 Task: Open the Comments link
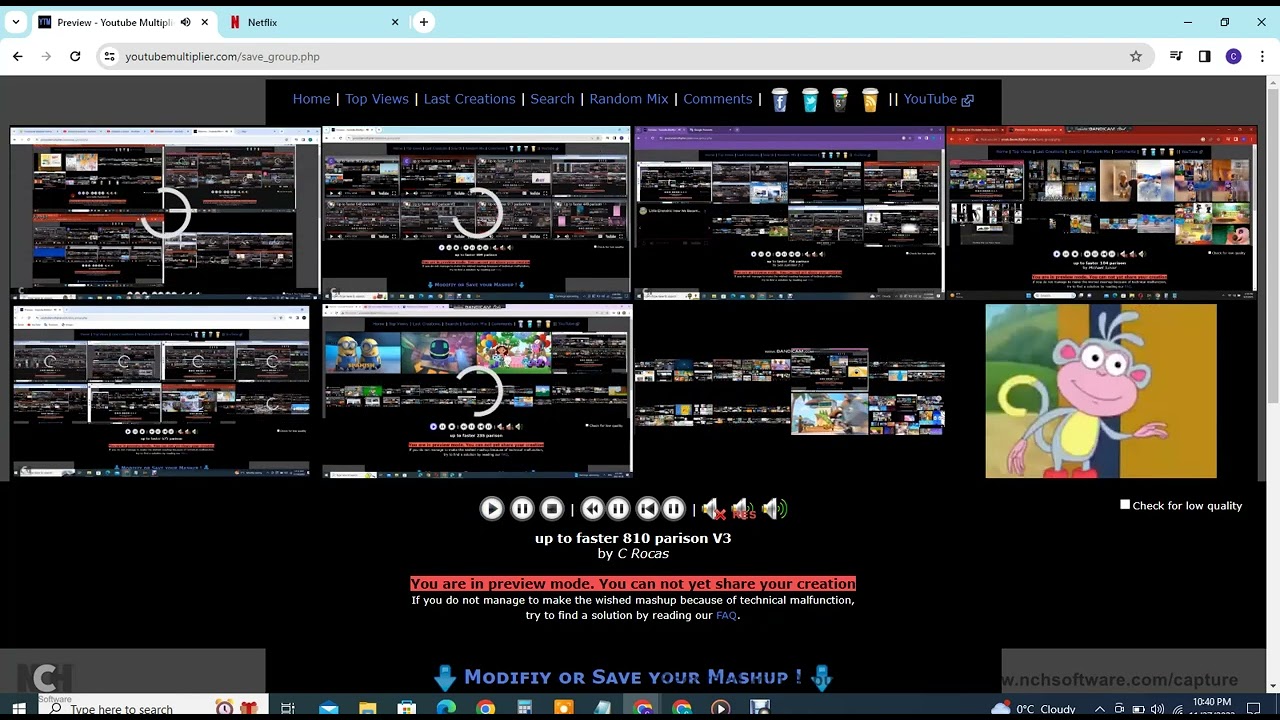point(718,99)
